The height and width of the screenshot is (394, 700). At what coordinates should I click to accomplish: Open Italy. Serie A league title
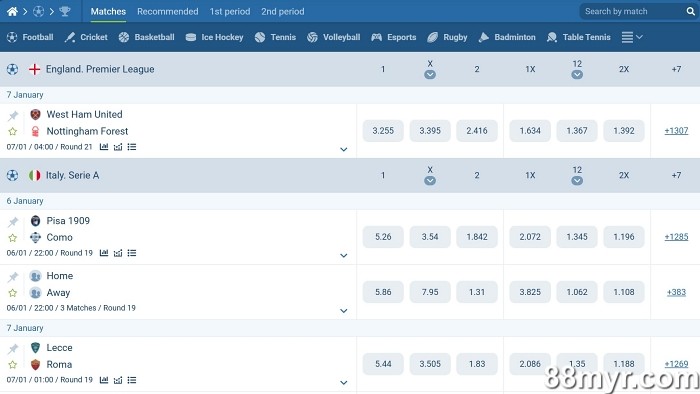(72, 175)
